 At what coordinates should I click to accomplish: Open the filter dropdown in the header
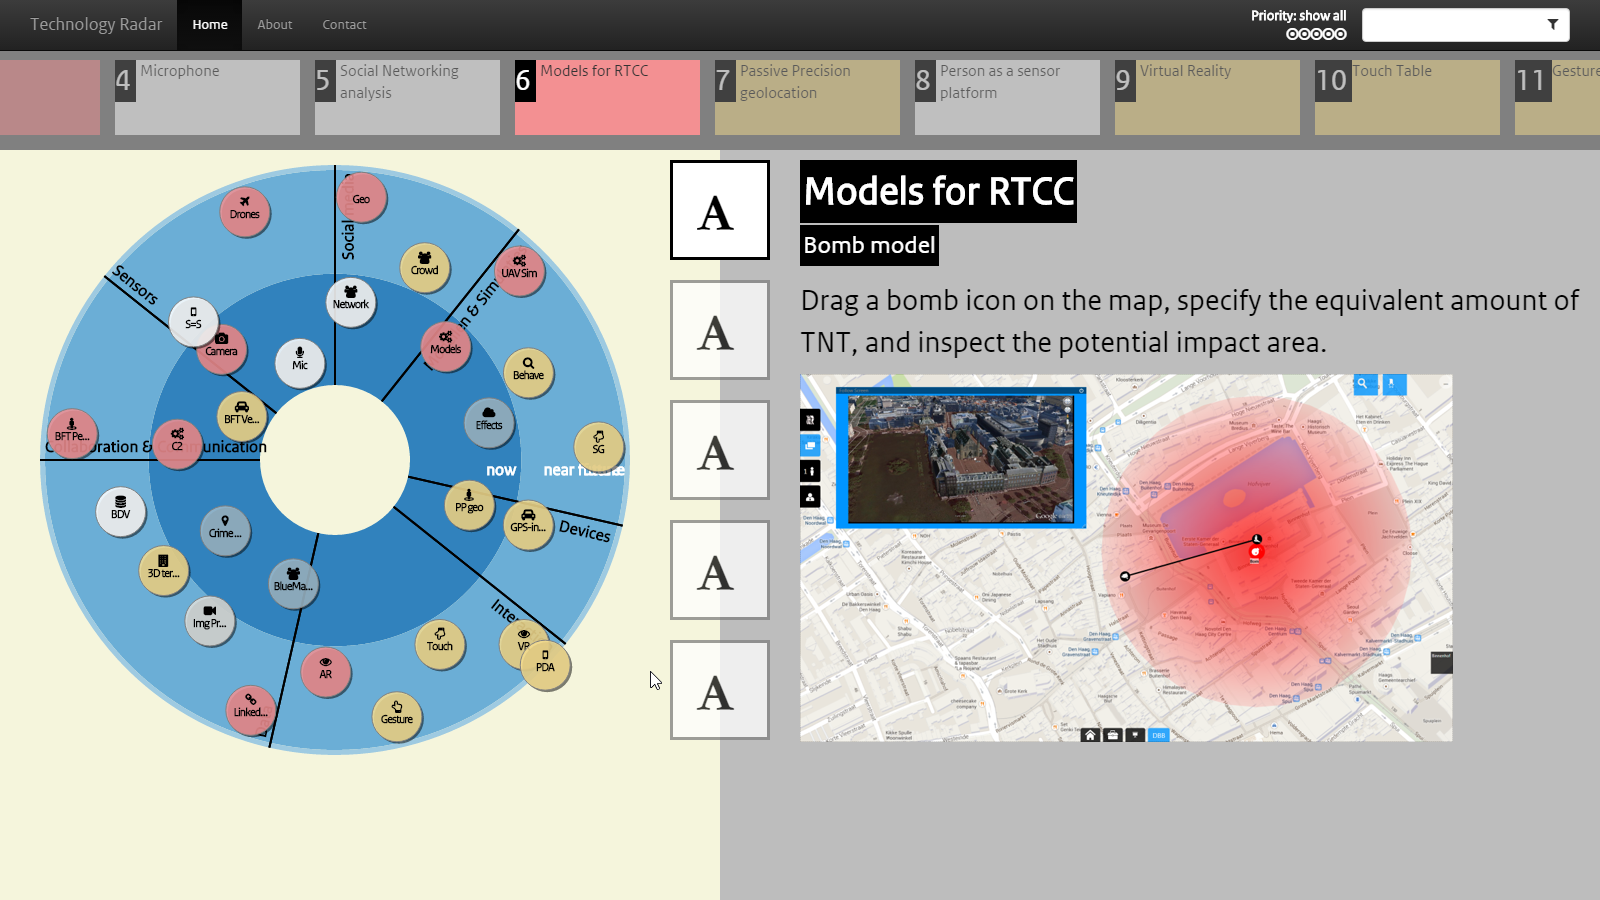click(x=1465, y=25)
